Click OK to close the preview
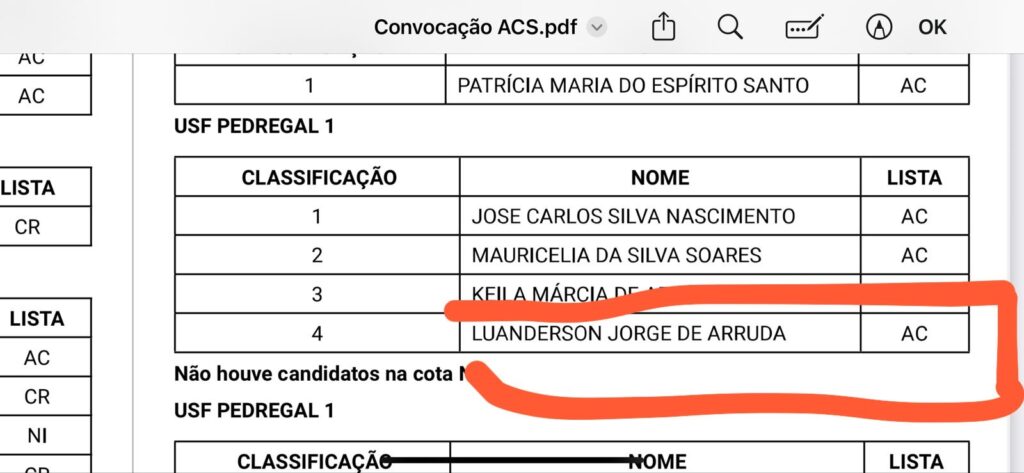 (x=932, y=27)
